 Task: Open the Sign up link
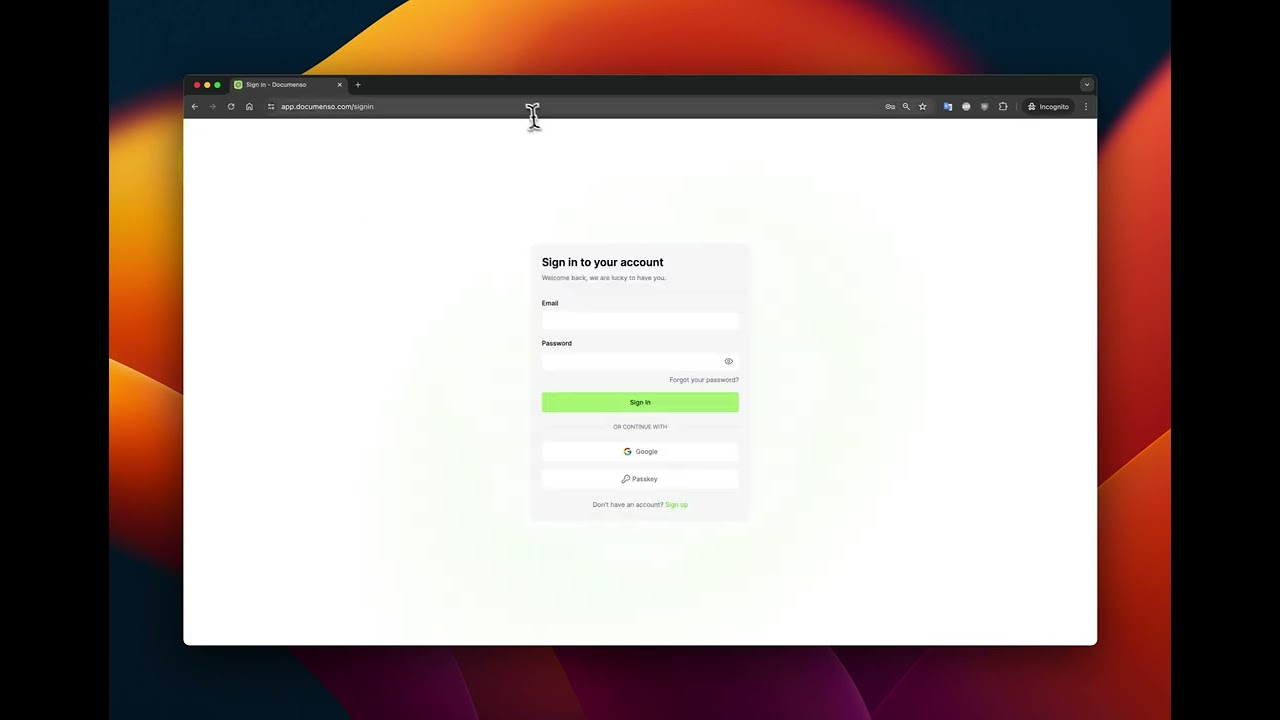(x=676, y=505)
